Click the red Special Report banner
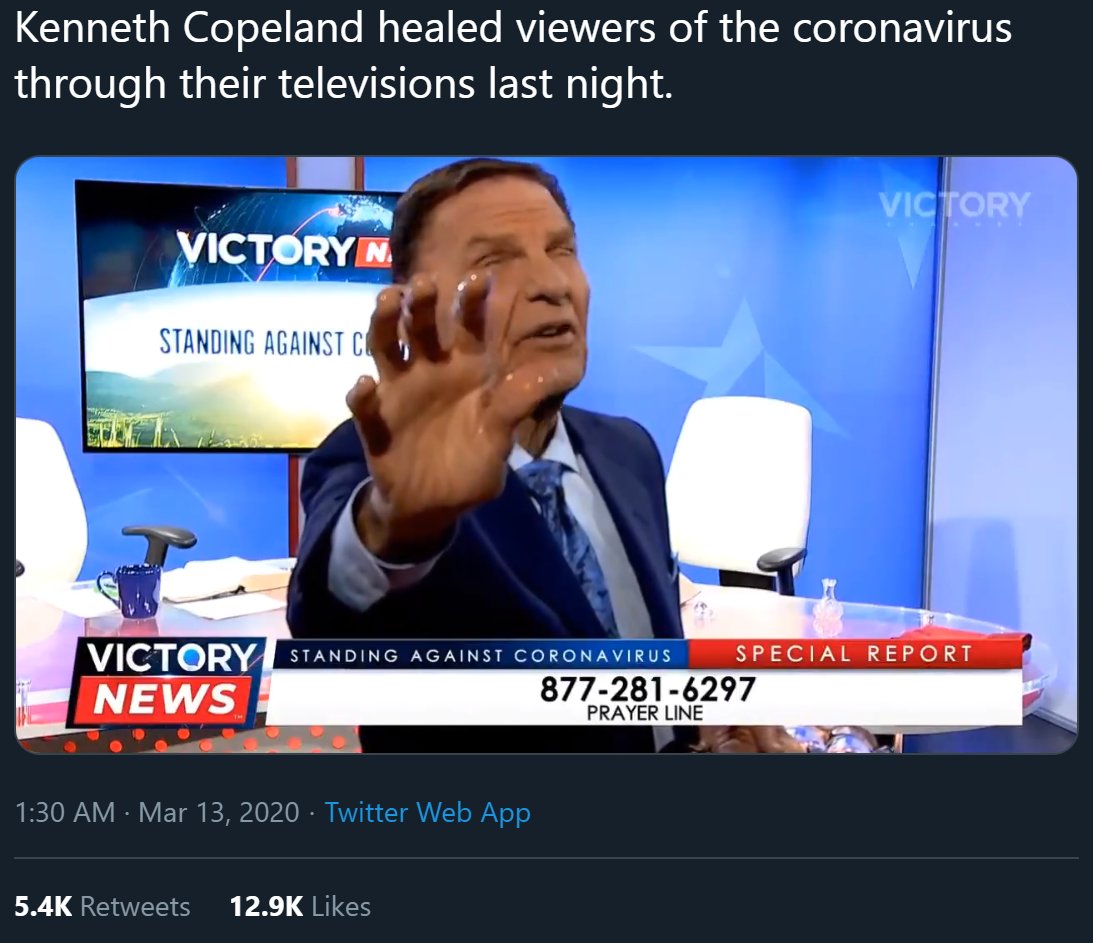 click(x=855, y=654)
